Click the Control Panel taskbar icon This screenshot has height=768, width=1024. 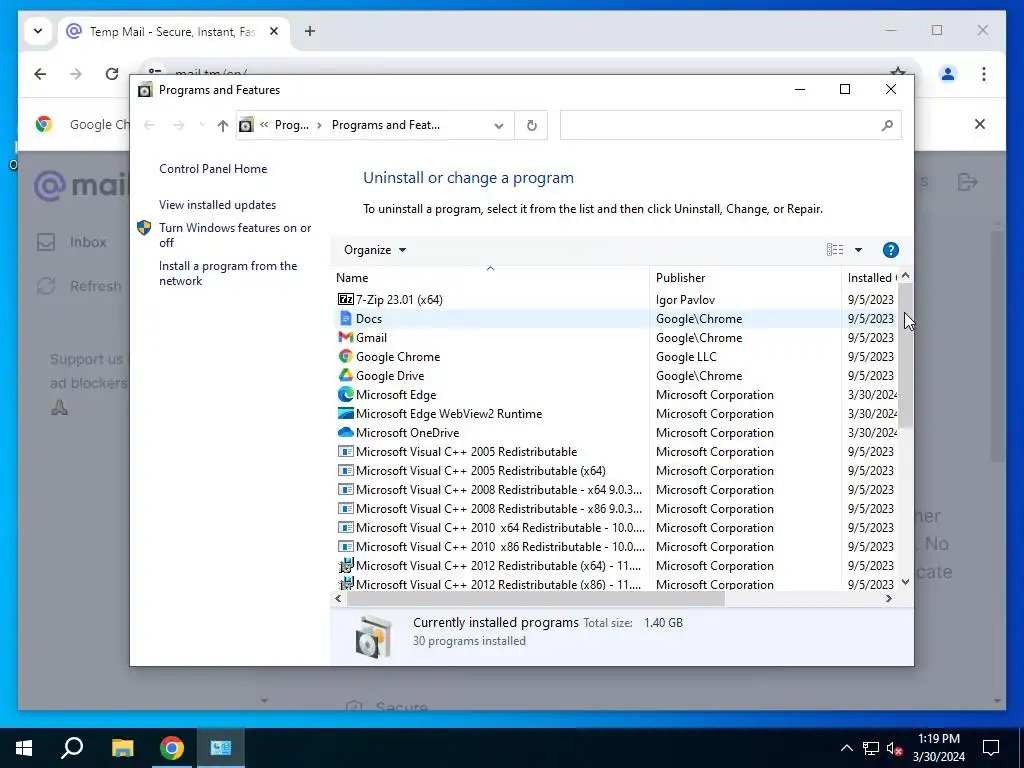point(221,748)
